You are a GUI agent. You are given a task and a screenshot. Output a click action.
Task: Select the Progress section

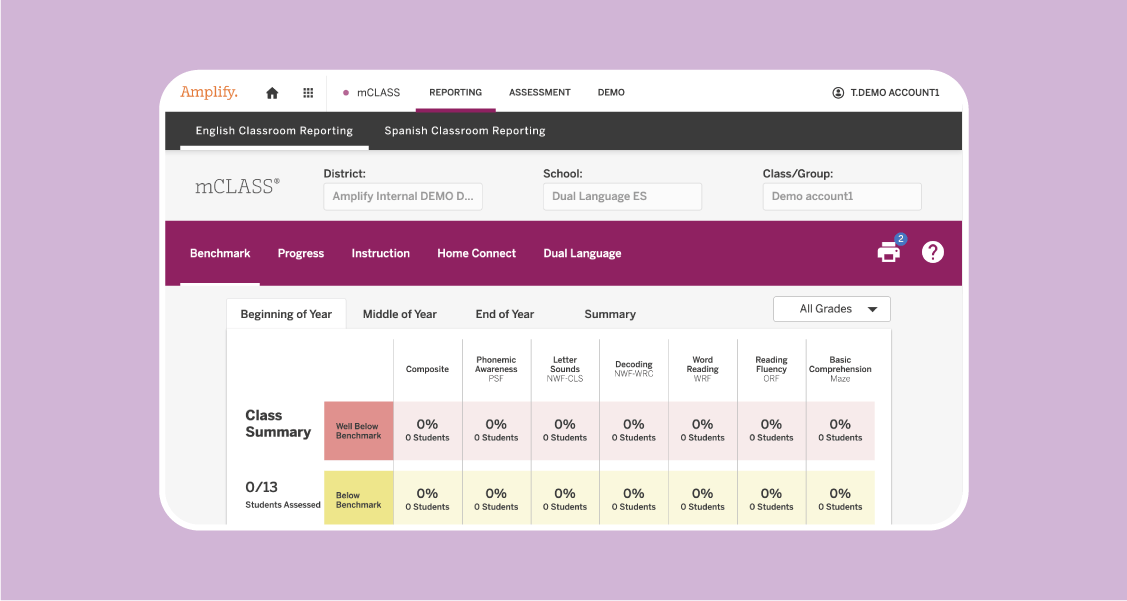click(x=300, y=253)
